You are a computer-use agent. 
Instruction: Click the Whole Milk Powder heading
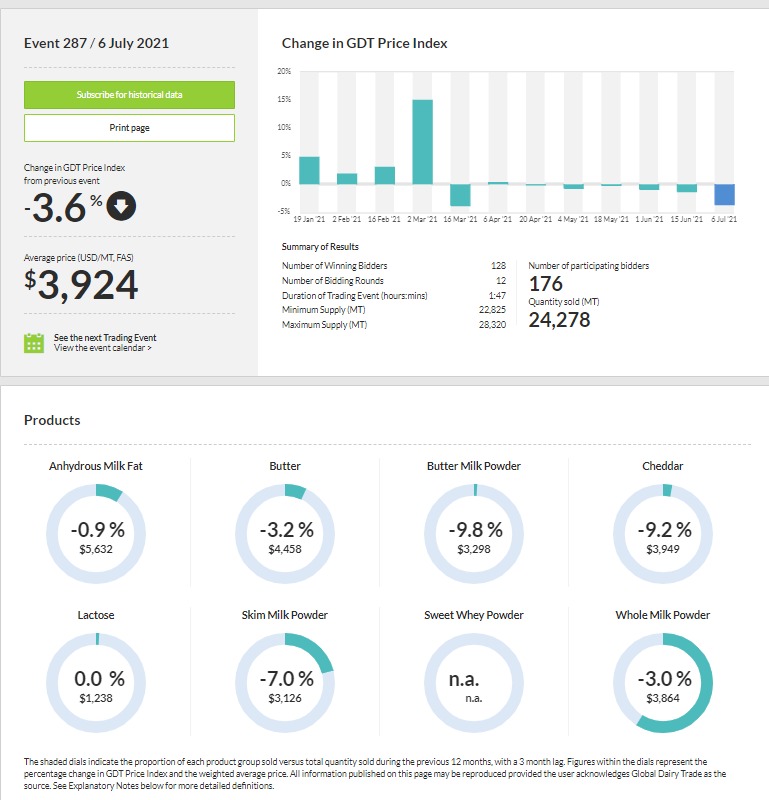click(662, 615)
